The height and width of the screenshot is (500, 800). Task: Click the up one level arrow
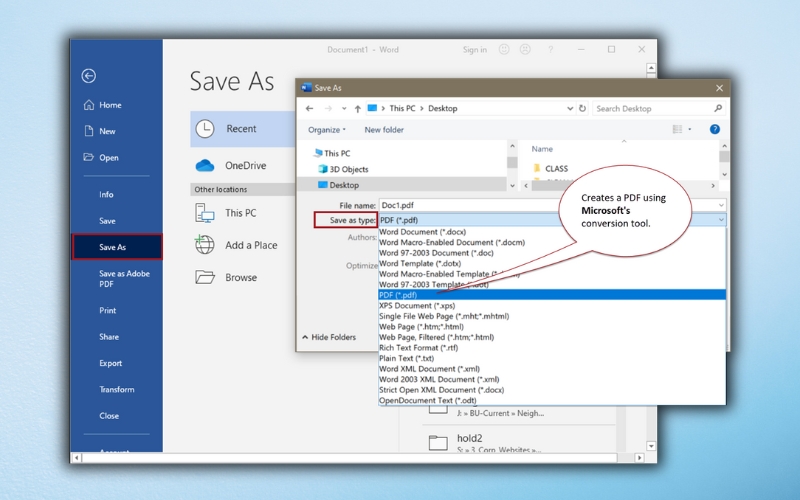coord(358,108)
